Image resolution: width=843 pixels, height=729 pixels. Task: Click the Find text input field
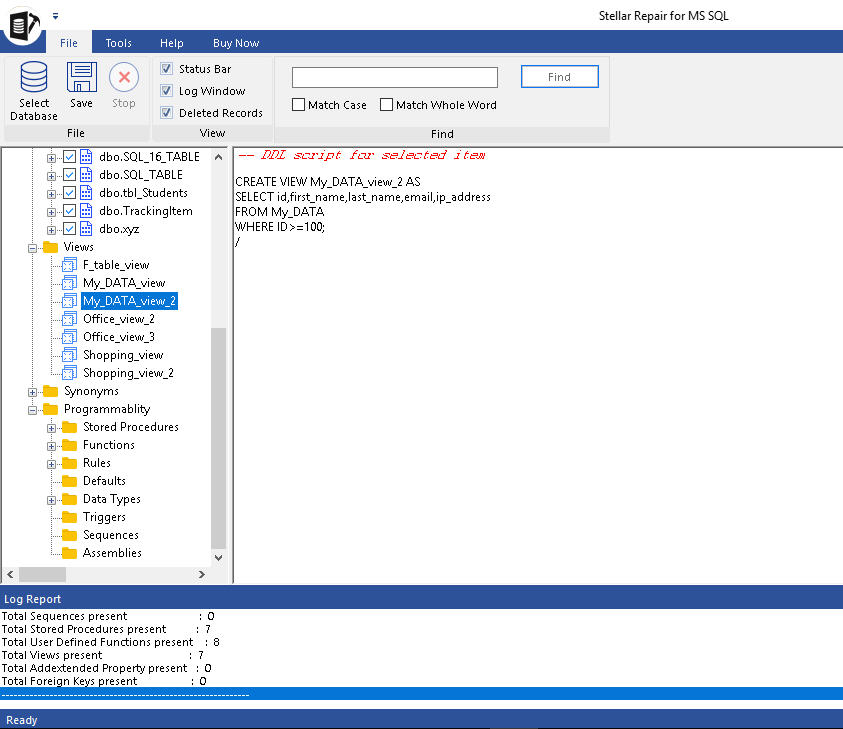(394, 78)
